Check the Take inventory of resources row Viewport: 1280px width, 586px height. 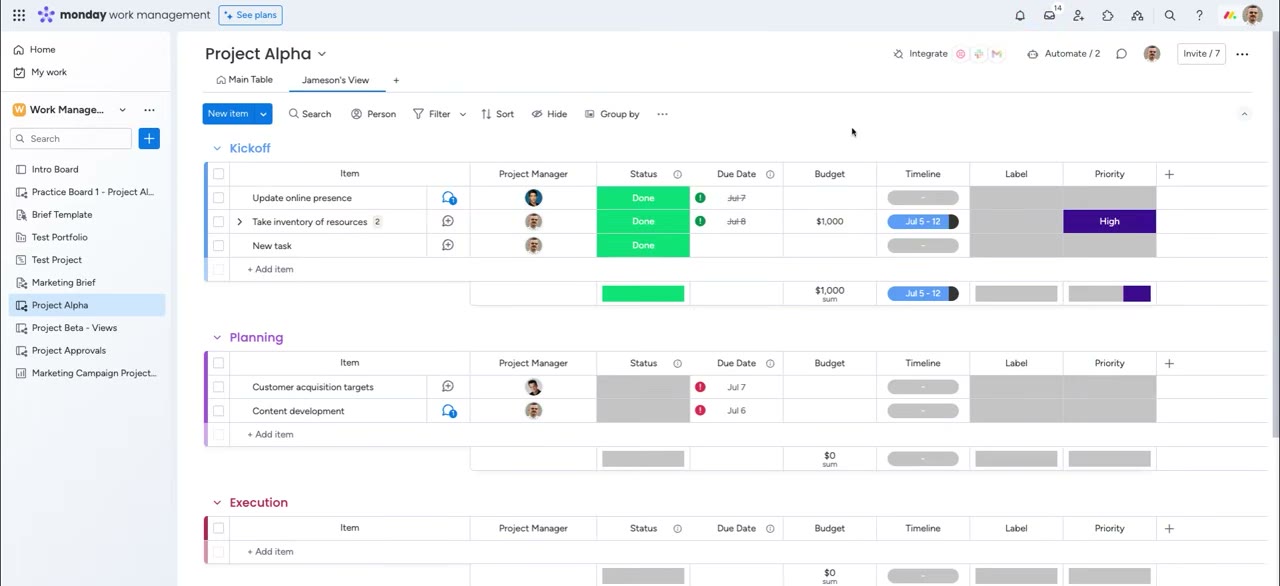click(x=218, y=221)
